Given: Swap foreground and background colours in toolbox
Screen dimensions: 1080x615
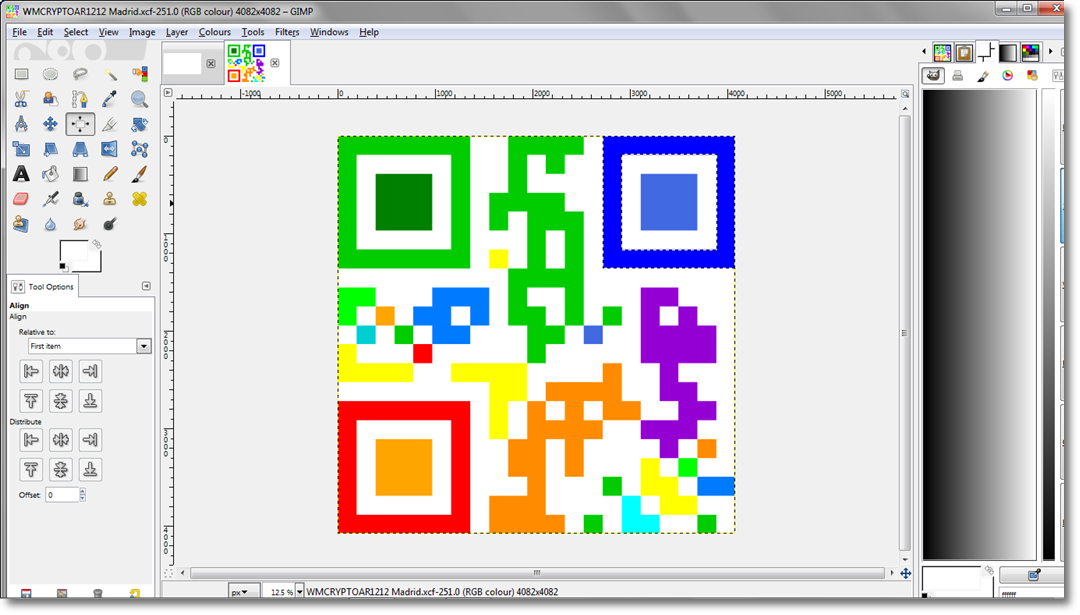Looking at the screenshot, I should [x=96, y=244].
